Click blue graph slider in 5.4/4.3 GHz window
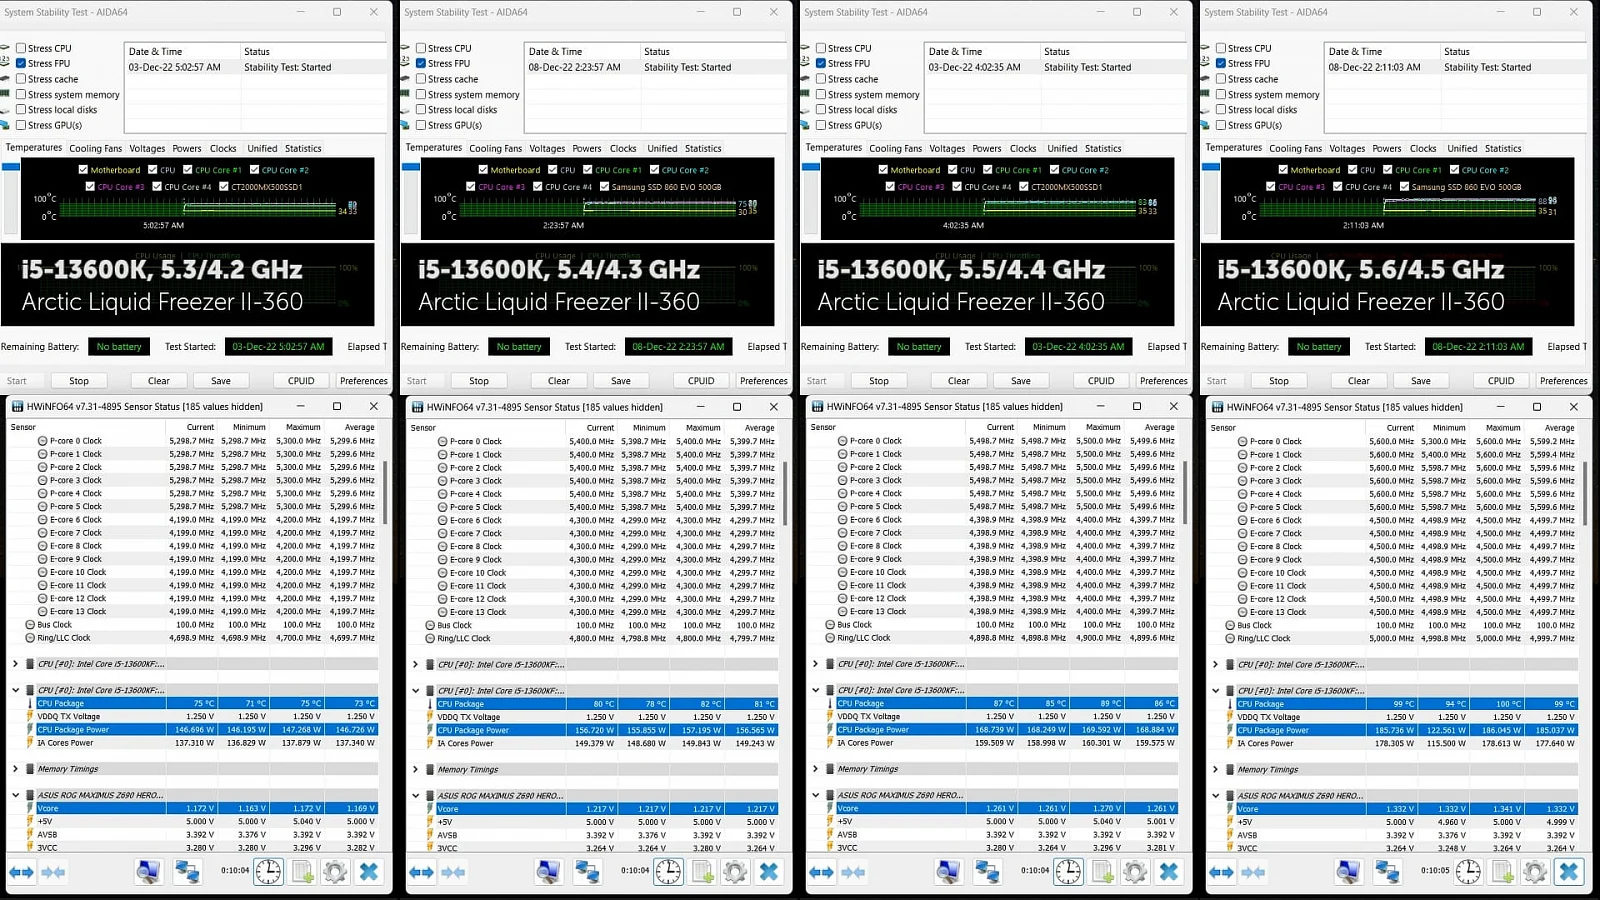Image resolution: width=1600 pixels, height=900 pixels. [x=411, y=167]
